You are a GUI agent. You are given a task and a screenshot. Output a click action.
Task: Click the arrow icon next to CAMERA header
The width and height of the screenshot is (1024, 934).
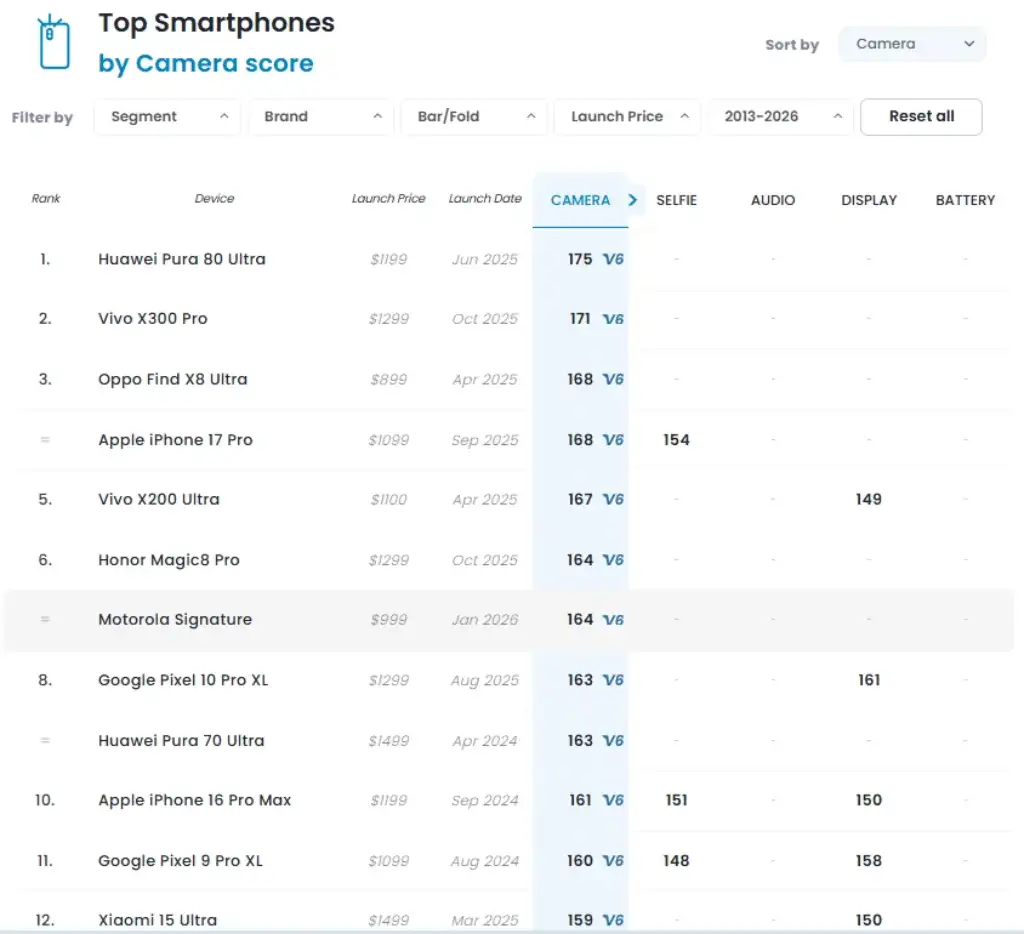pos(633,200)
